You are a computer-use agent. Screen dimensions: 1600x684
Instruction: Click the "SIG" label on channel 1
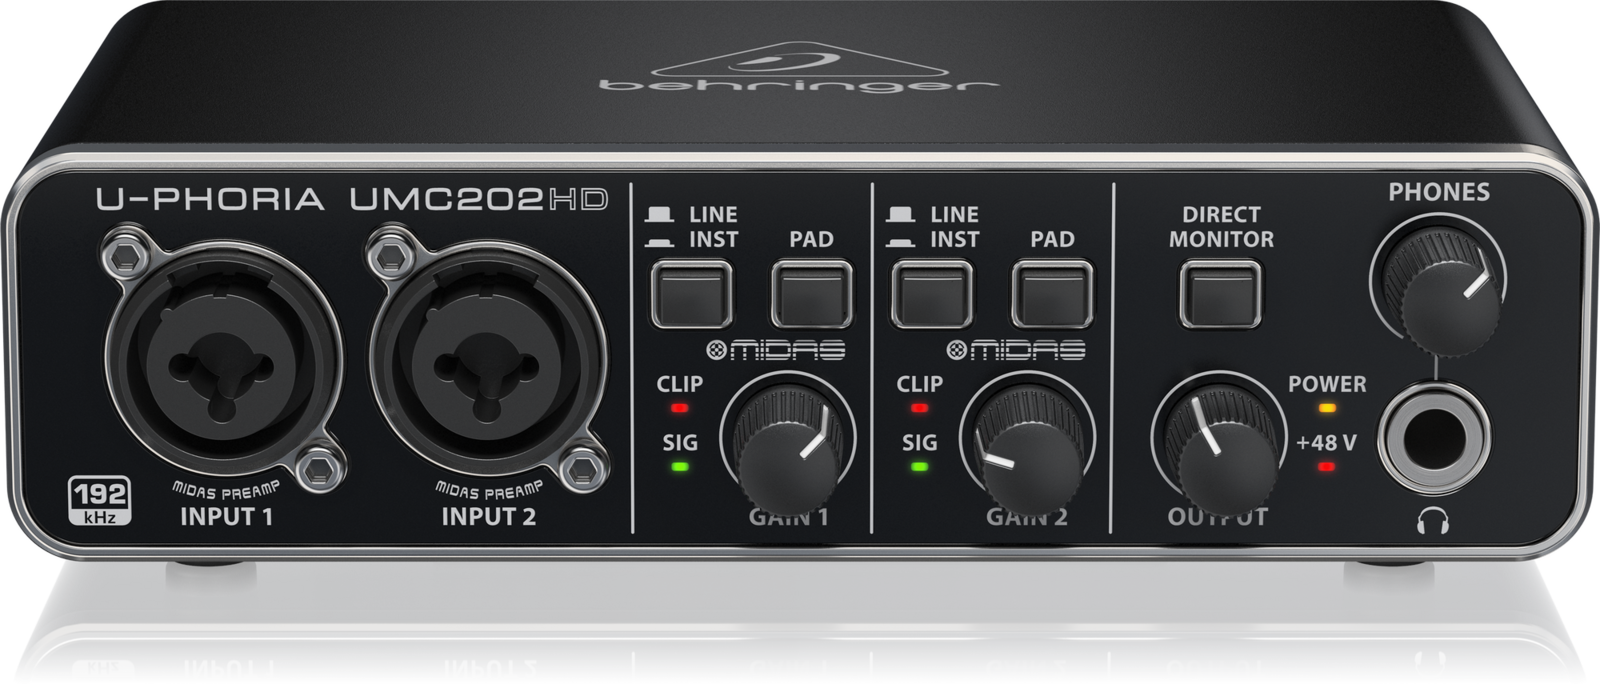click(680, 442)
